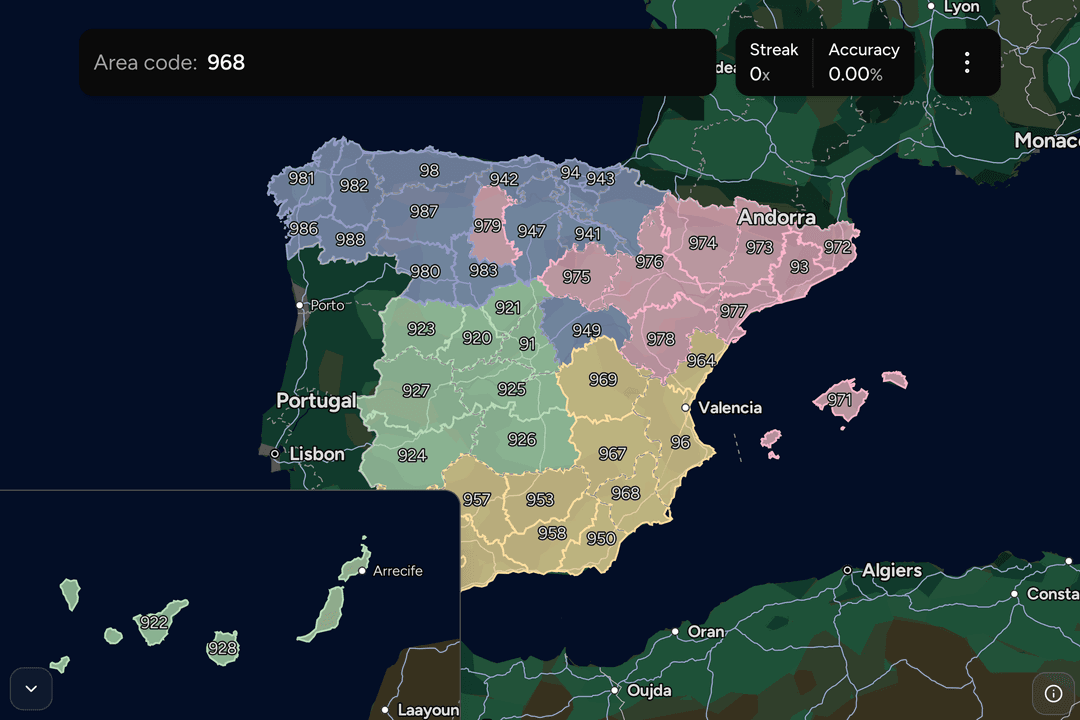Click the Arrecife city marker on the inset map
Screen dimensions: 1080x720
[362, 570]
